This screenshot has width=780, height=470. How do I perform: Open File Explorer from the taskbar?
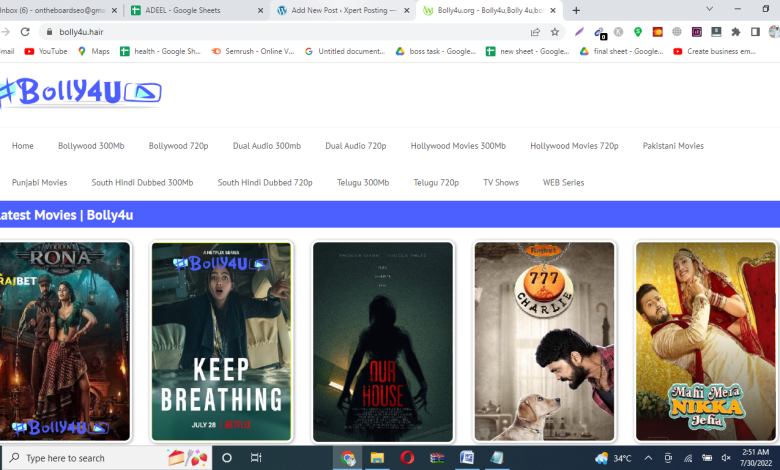tap(377, 458)
